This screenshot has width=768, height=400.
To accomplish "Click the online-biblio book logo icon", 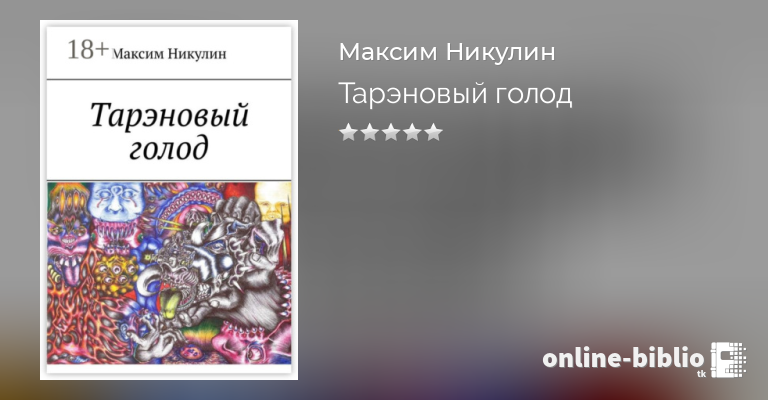I will coord(728,360).
